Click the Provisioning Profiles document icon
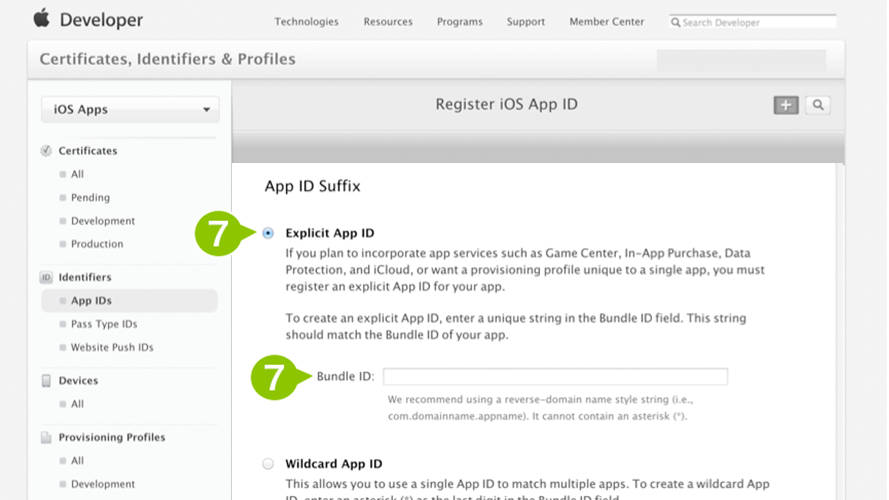This screenshot has width=889, height=500. (46, 437)
